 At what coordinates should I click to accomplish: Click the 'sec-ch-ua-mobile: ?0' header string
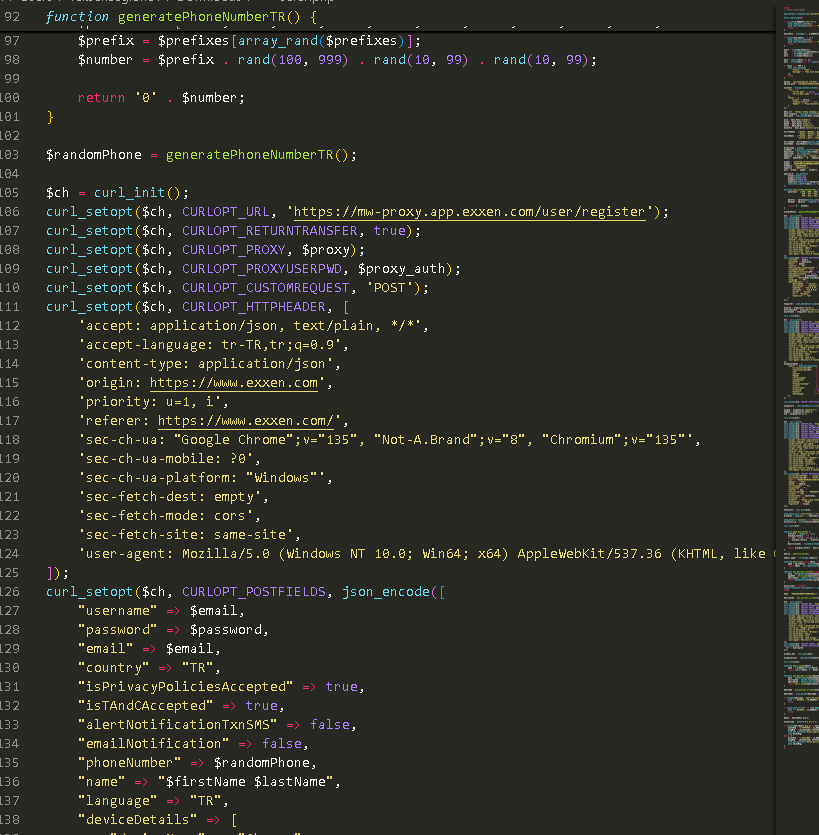[166, 459]
